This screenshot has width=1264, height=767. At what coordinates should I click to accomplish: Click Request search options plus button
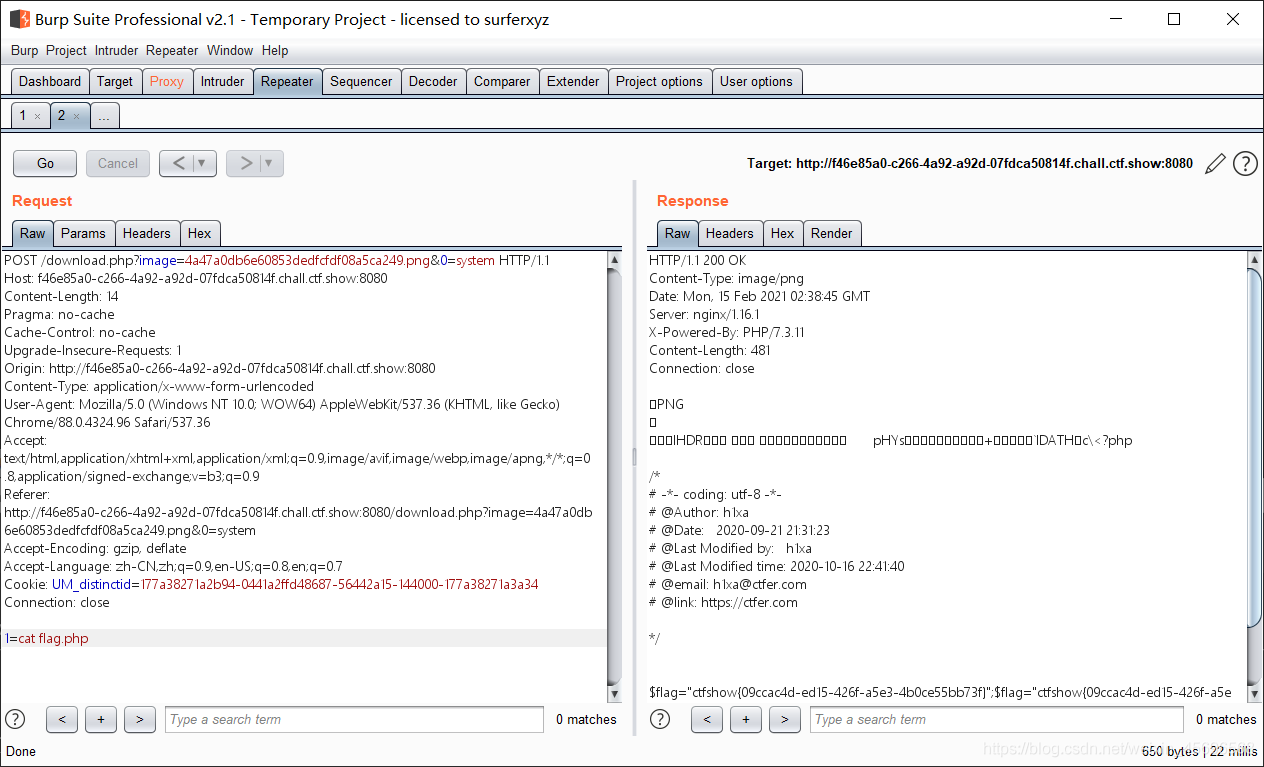pyautogui.click(x=101, y=719)
